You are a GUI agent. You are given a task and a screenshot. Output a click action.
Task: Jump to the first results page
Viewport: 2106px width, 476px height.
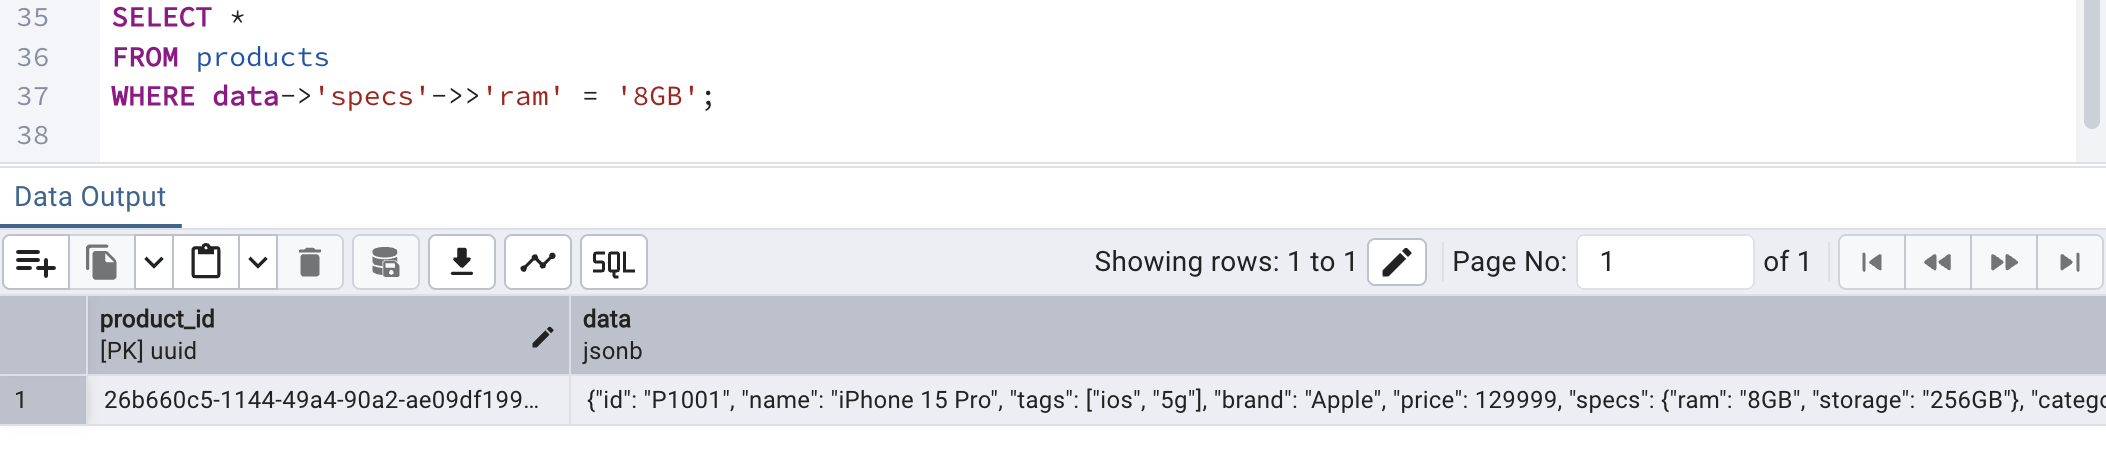click(1872, 262)
